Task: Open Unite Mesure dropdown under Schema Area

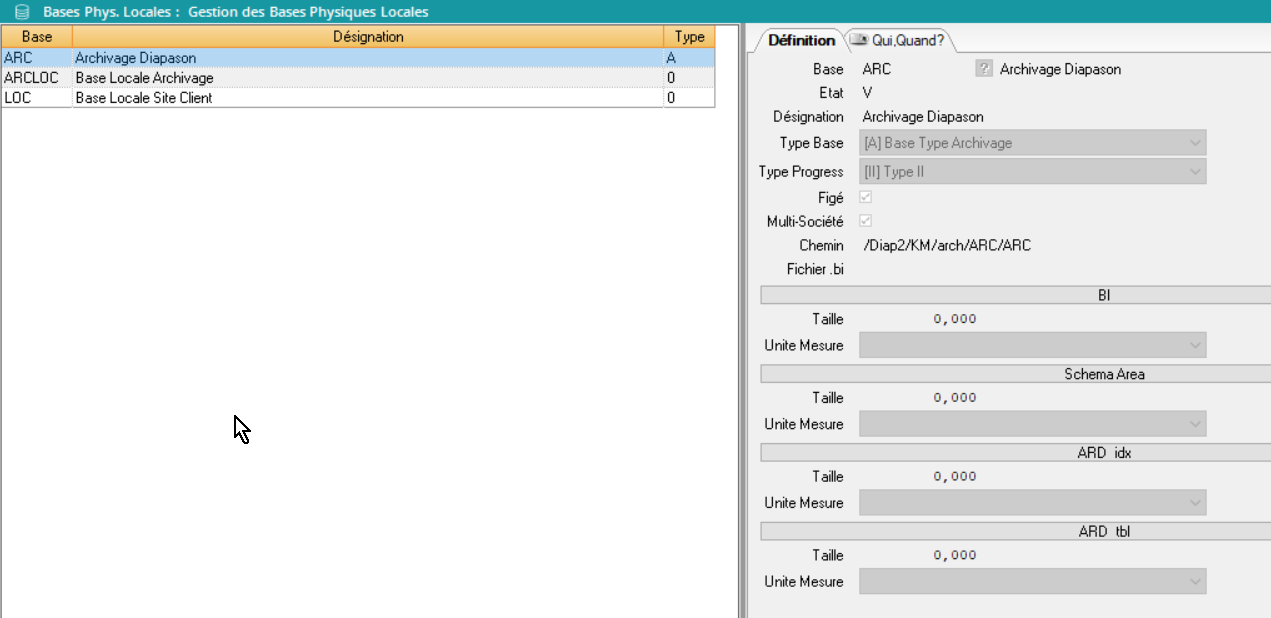Action: click(1033, 424)
